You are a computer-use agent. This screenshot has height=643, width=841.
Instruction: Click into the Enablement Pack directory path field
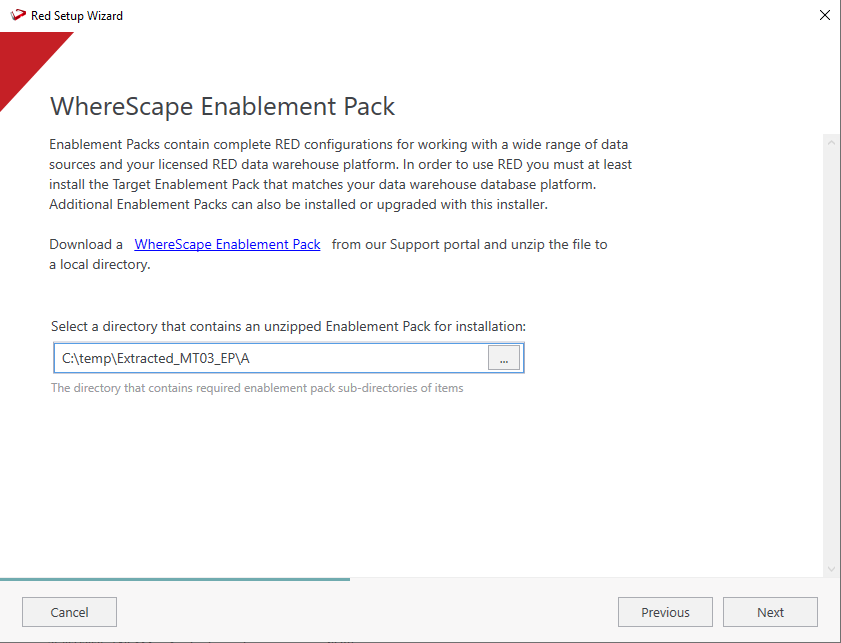[270, 358]
